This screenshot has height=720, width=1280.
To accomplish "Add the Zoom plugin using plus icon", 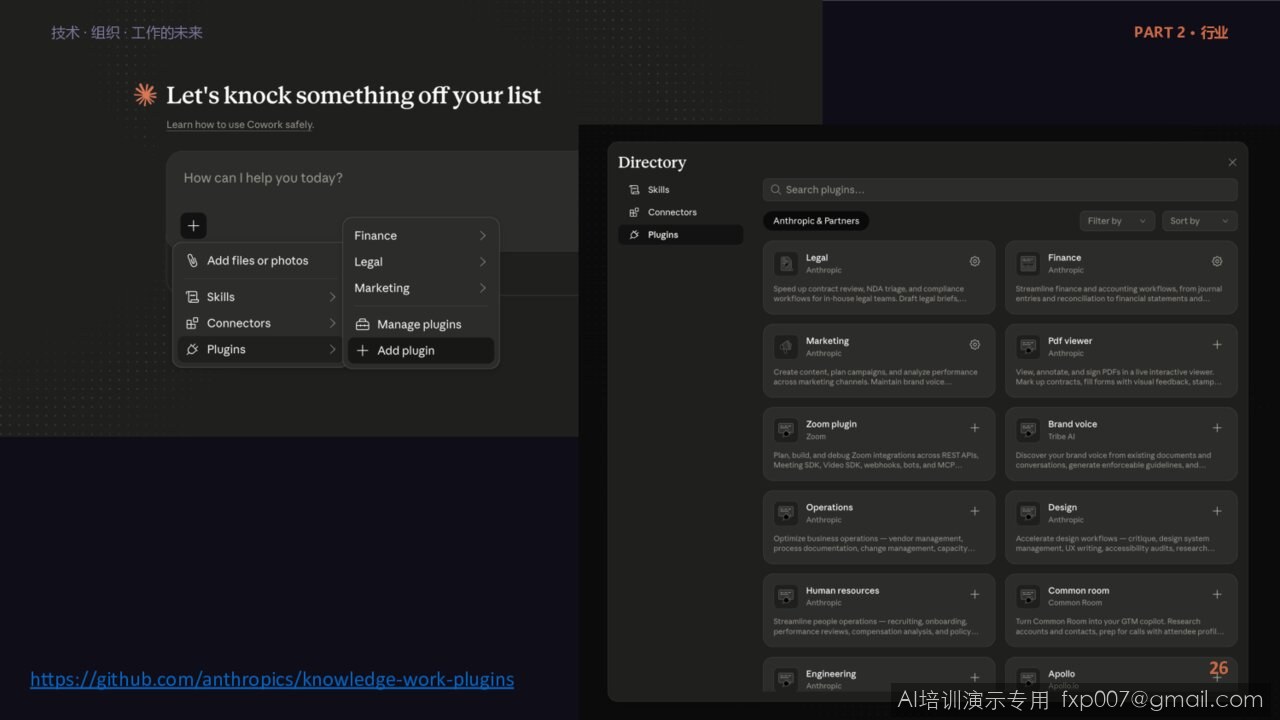I will point(975,428).
